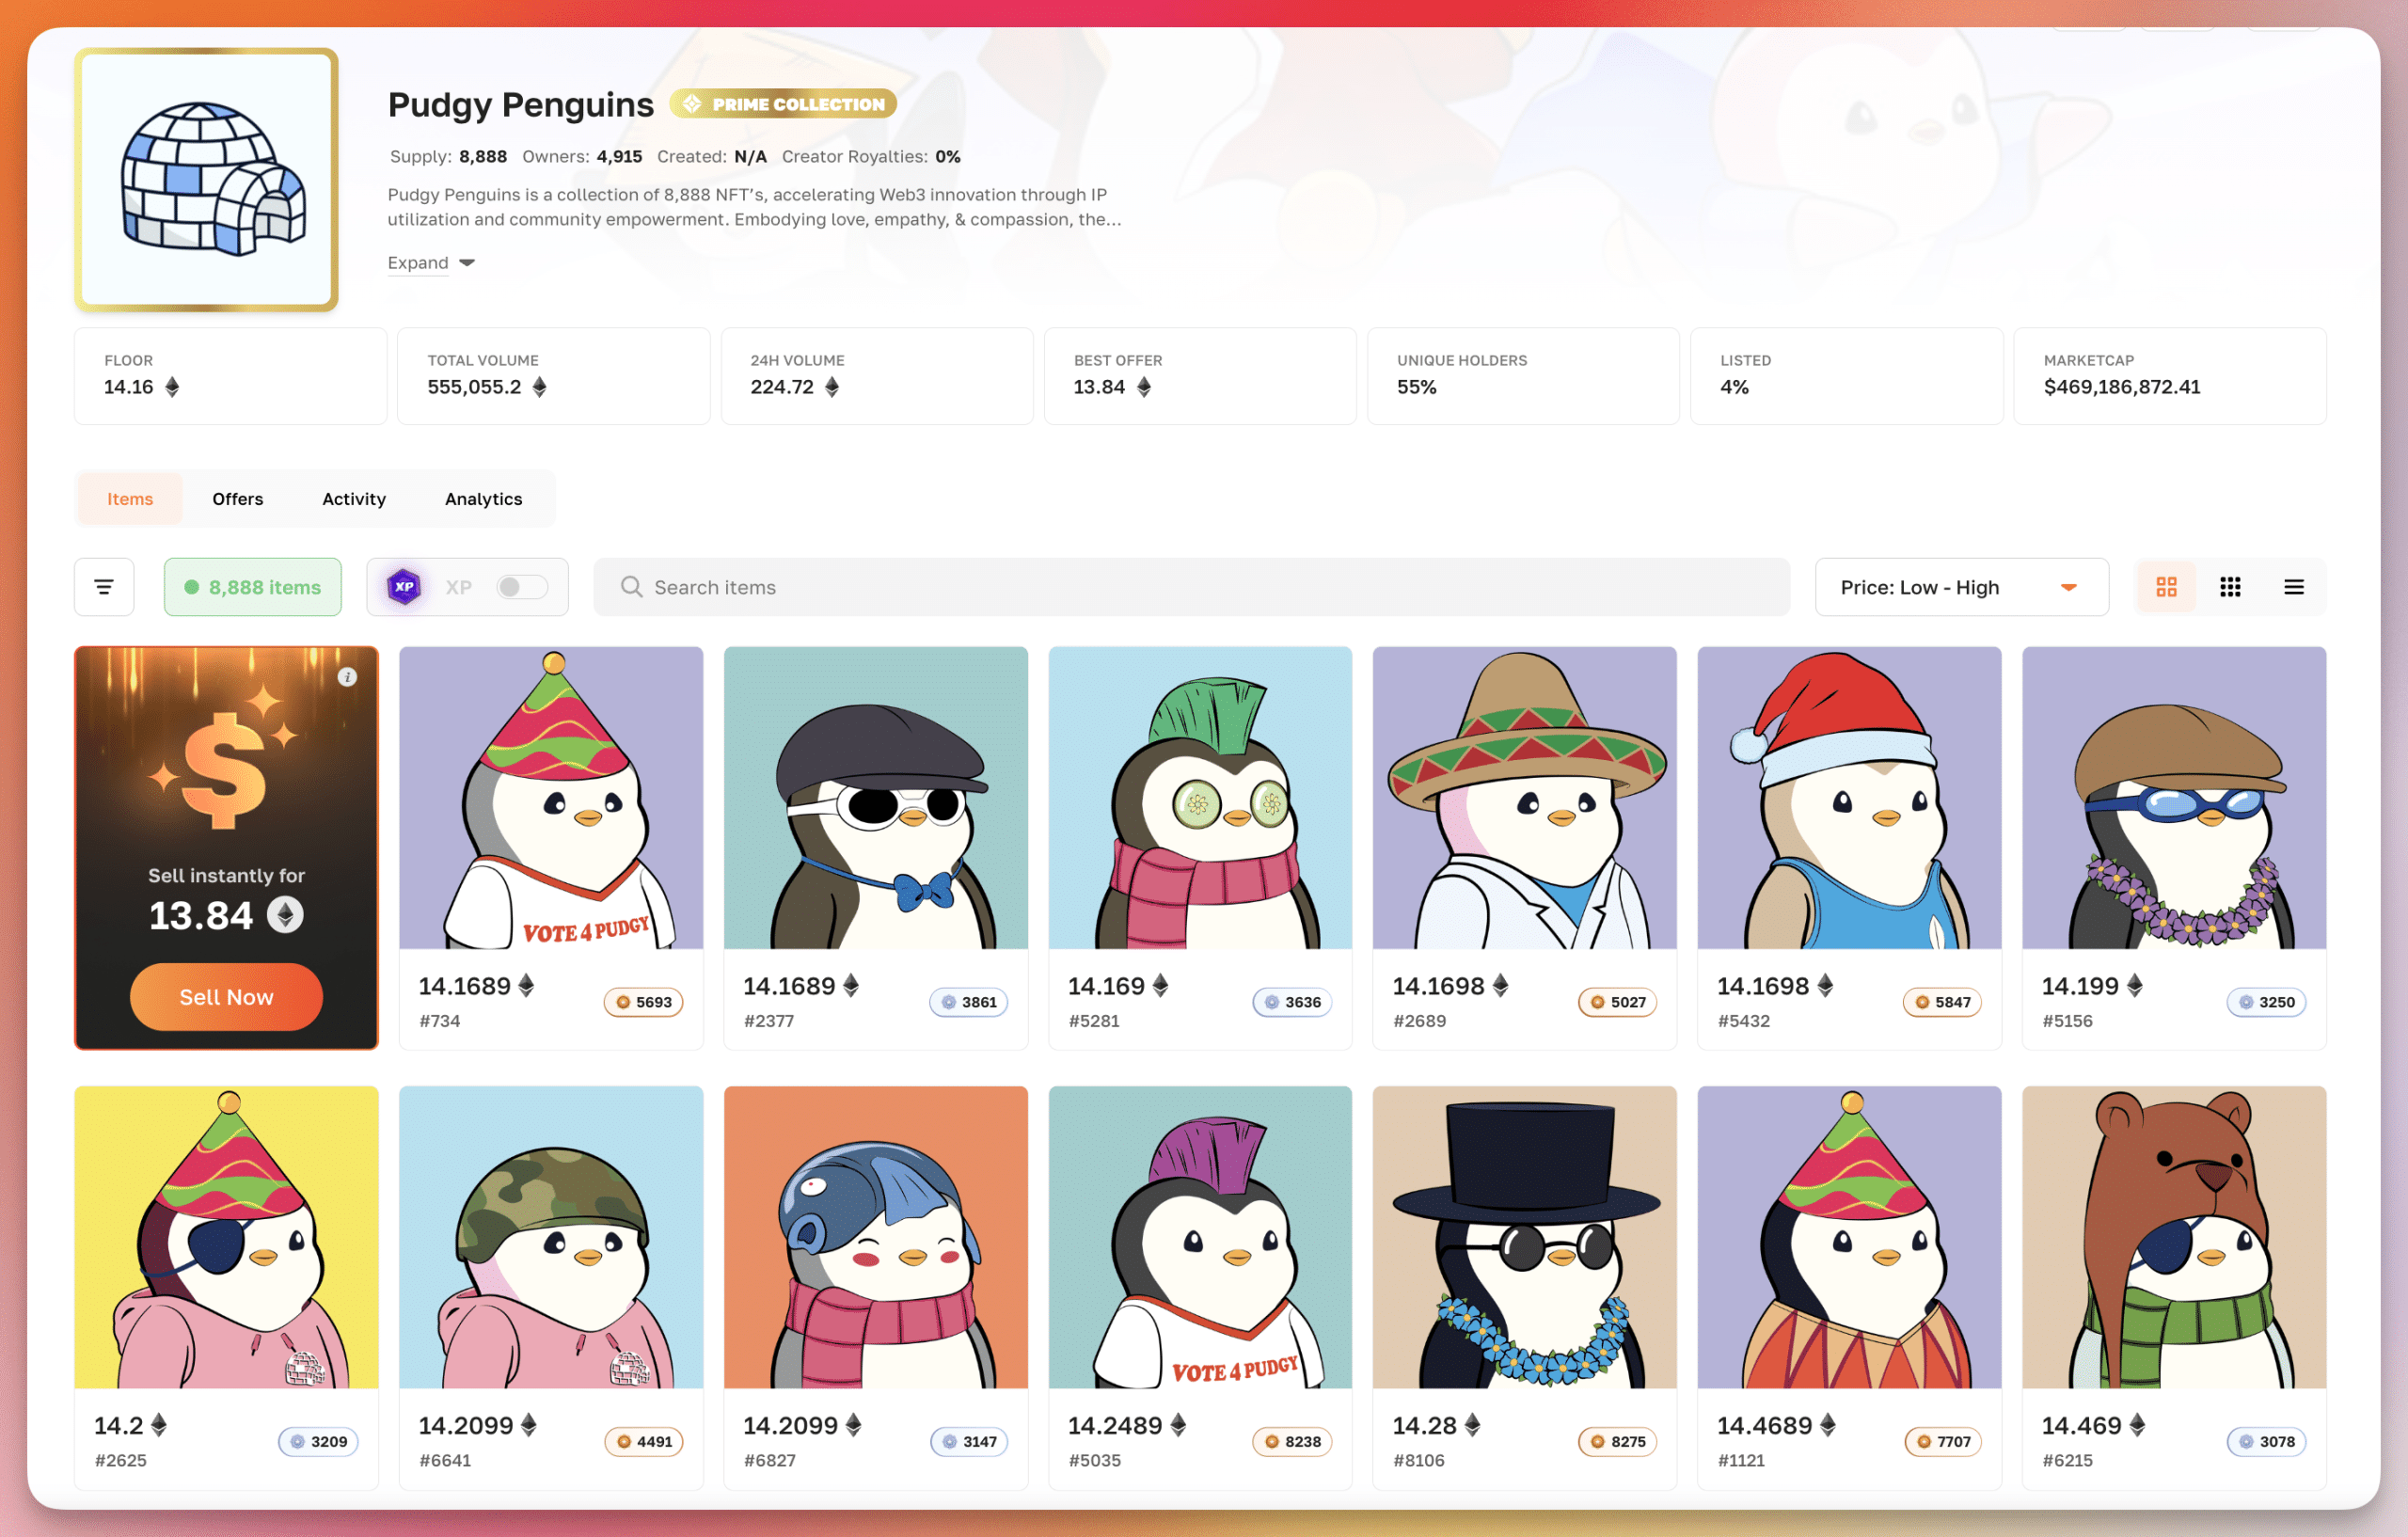Click rarity badge 3636
This screenshot has height=1537, width=2408.
coord(1293,1002)
